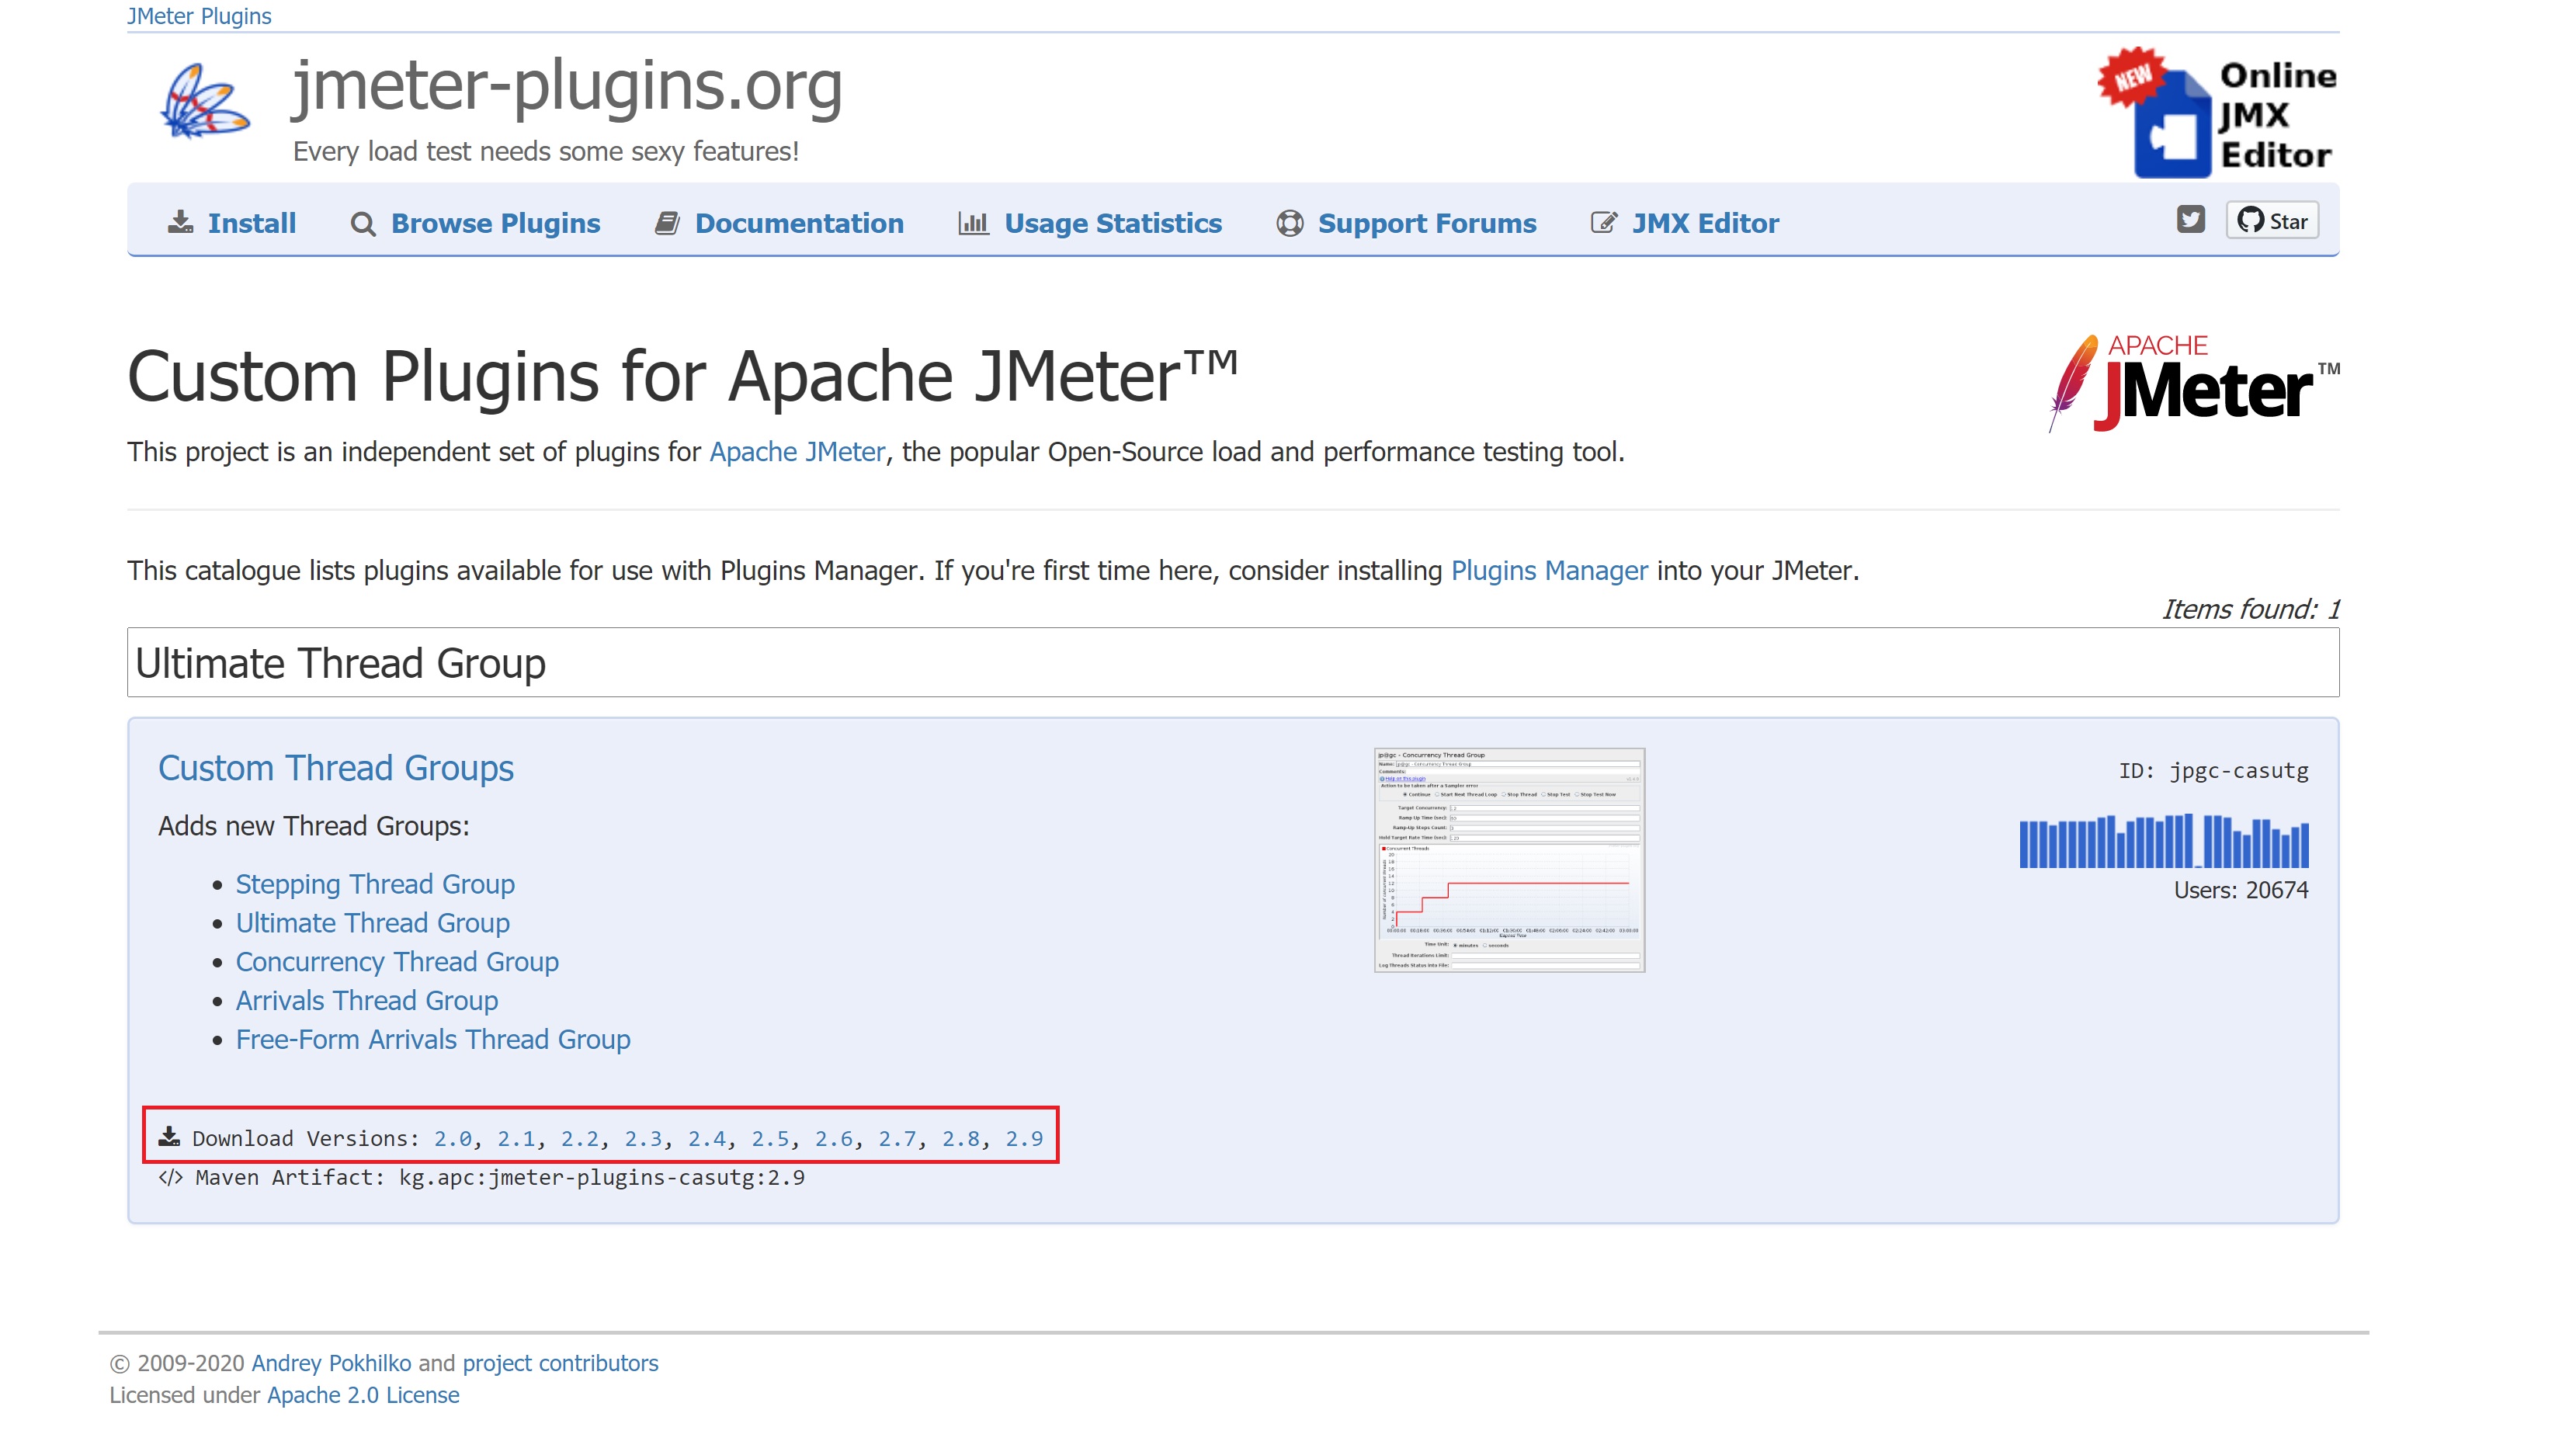
Task: Select the Items found: 1 text
Action: click(2250, 609)
